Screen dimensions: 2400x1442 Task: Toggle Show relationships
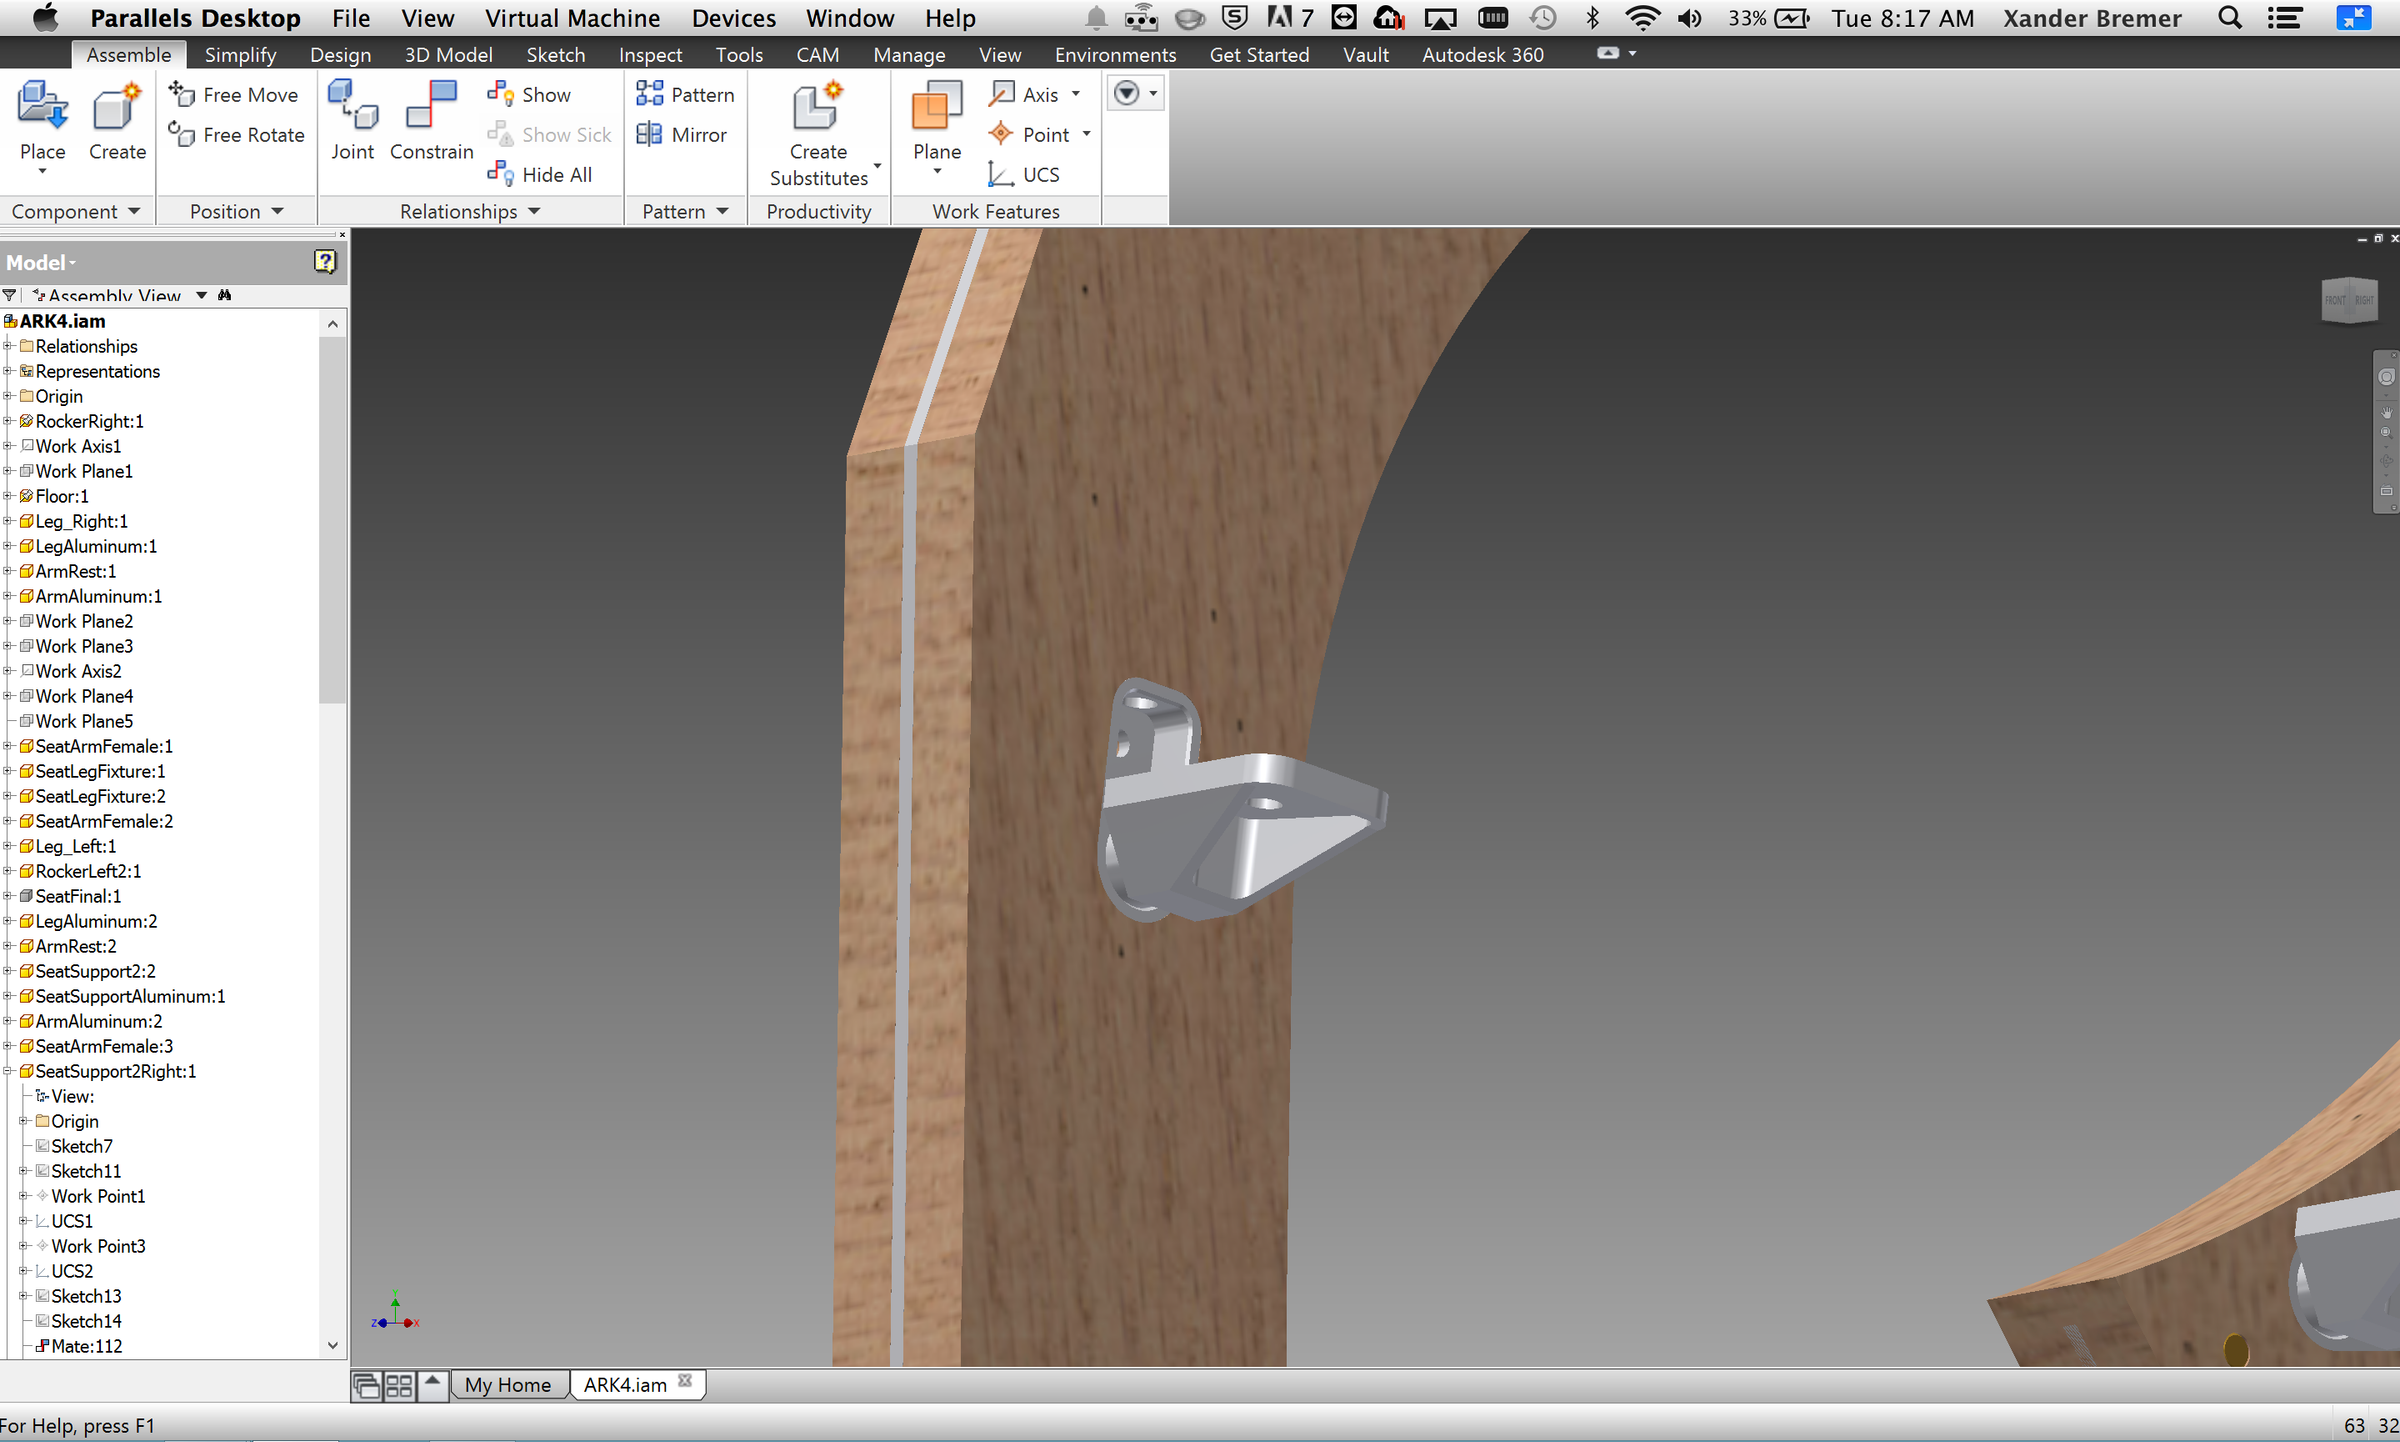530,95
